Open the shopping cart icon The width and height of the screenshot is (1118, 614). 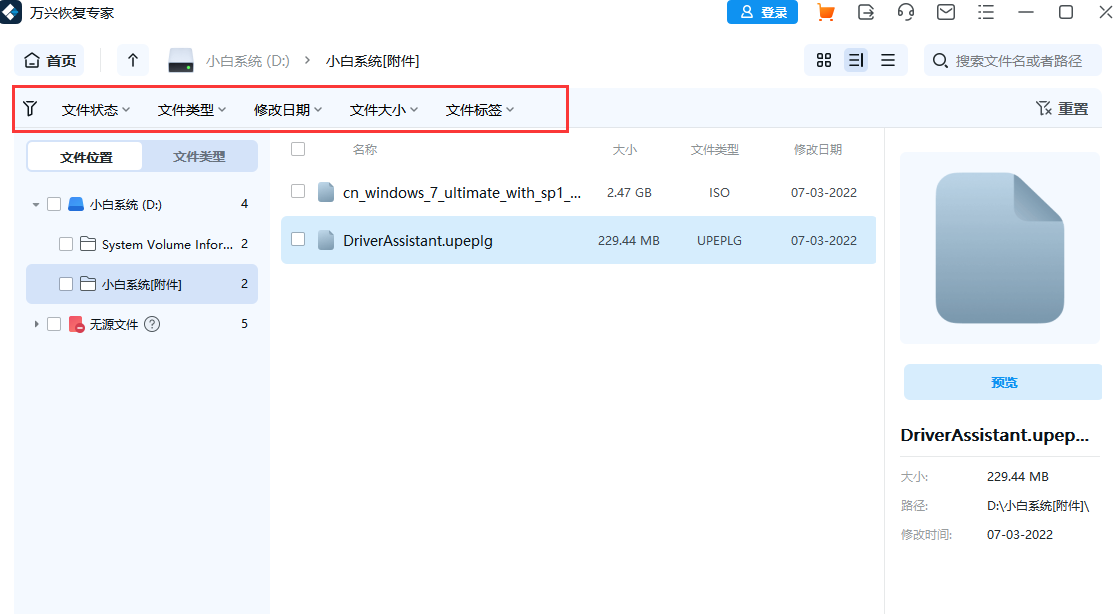tap(827, 12)
